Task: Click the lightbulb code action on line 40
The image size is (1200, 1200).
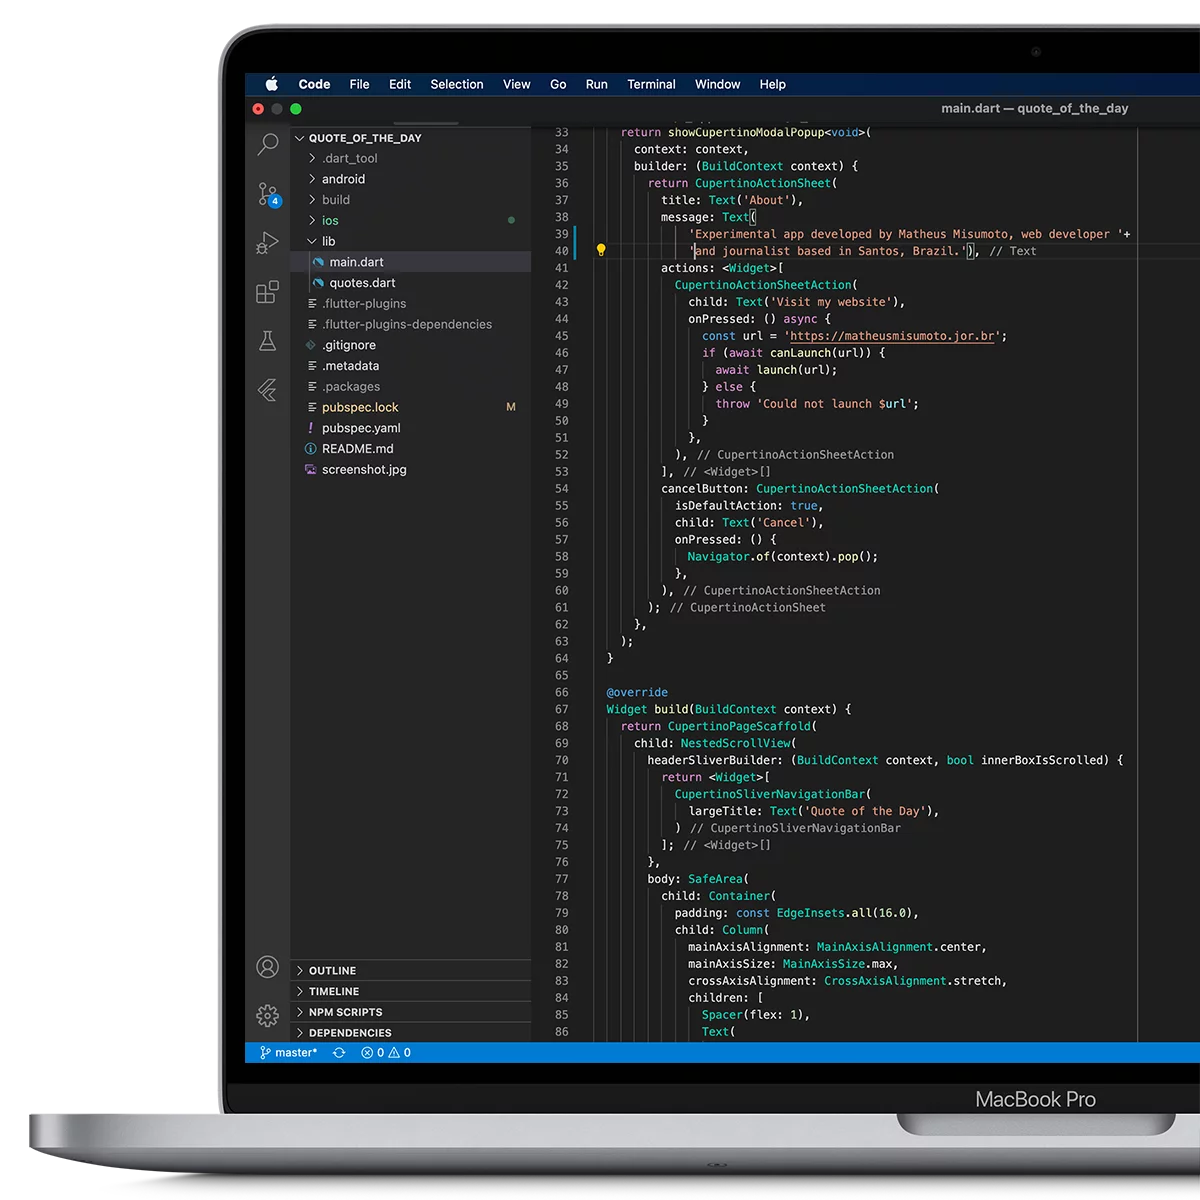Action: tap(601, 250)
